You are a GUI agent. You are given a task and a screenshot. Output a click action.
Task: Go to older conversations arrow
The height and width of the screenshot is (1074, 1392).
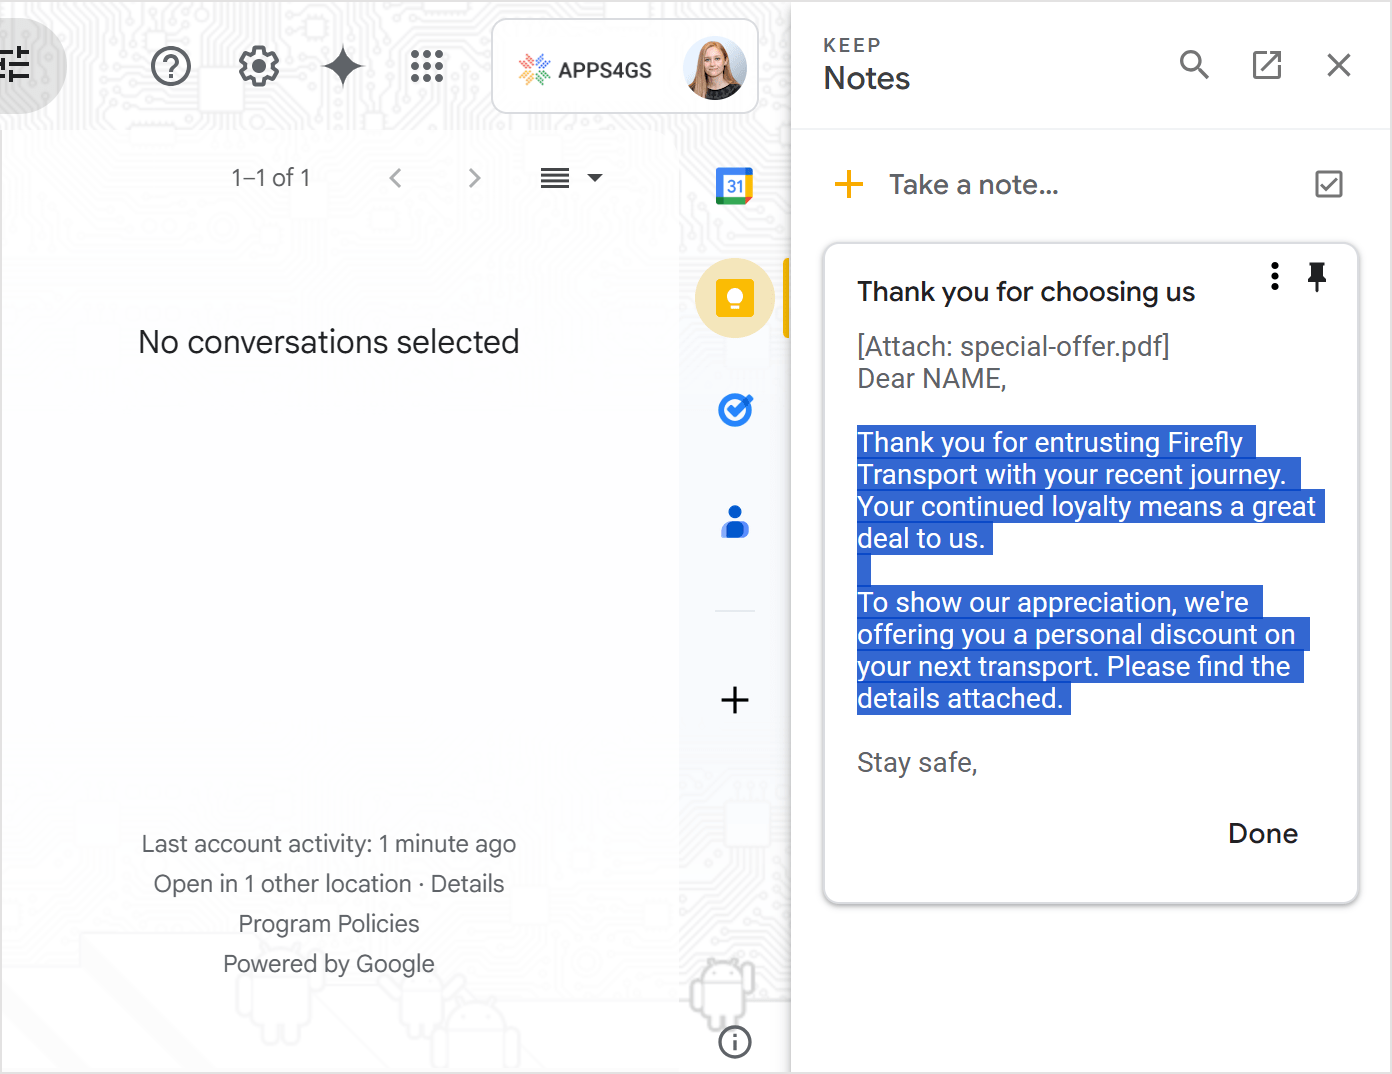coord(474,178)
